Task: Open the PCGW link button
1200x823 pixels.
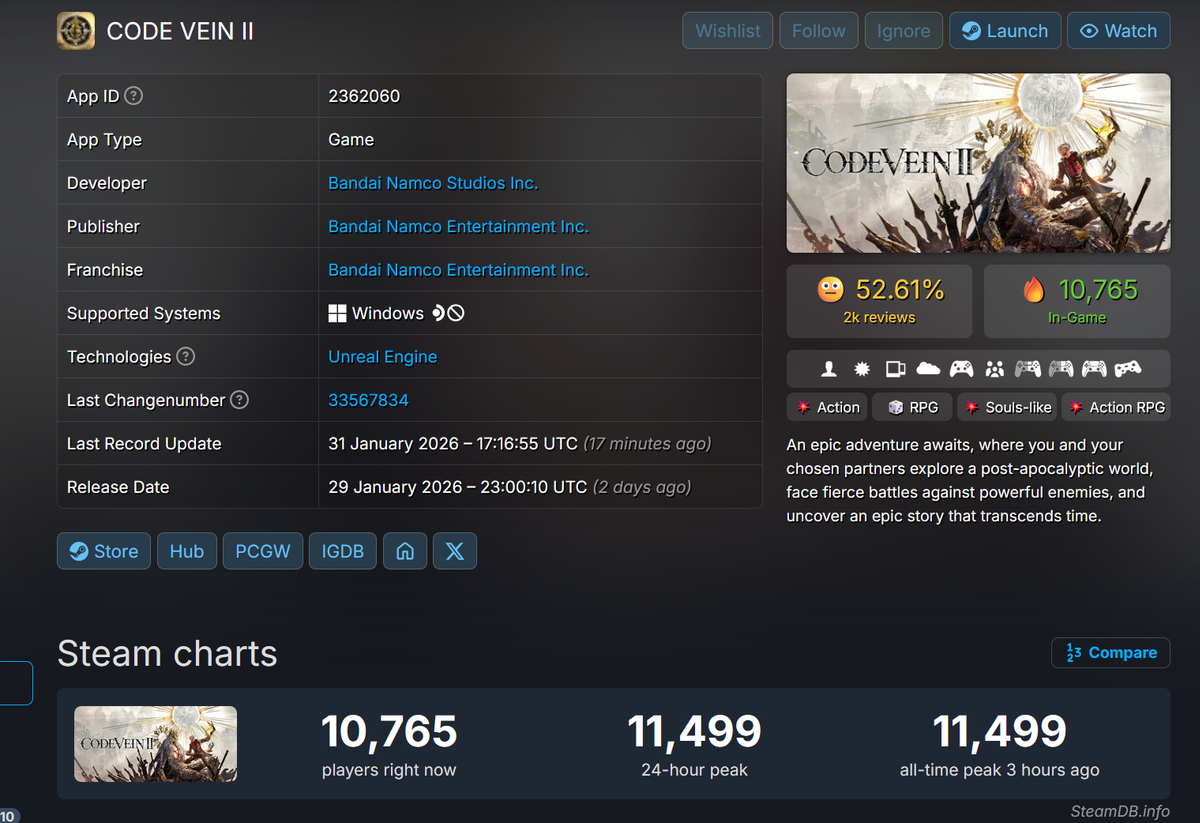Action: pos(263,551)
